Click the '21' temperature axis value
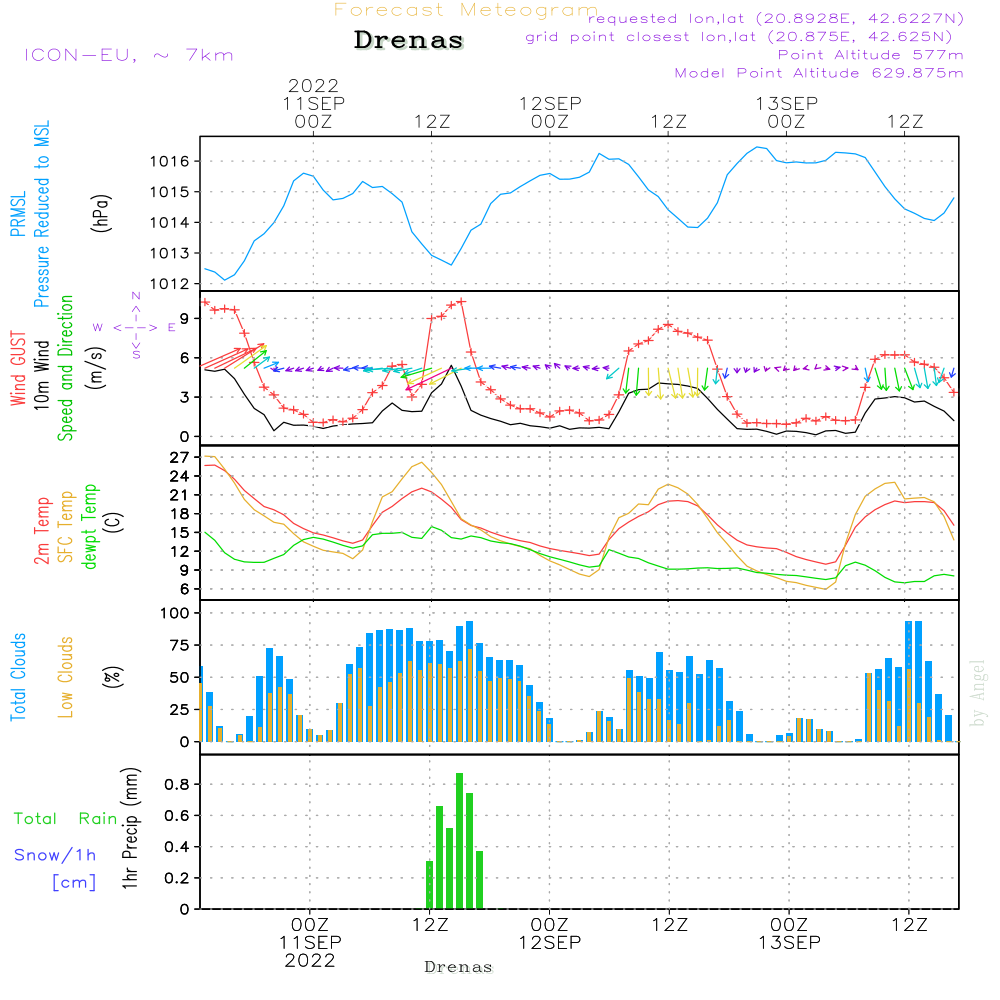The image size is (1000, 1000). tap(180, 495)
